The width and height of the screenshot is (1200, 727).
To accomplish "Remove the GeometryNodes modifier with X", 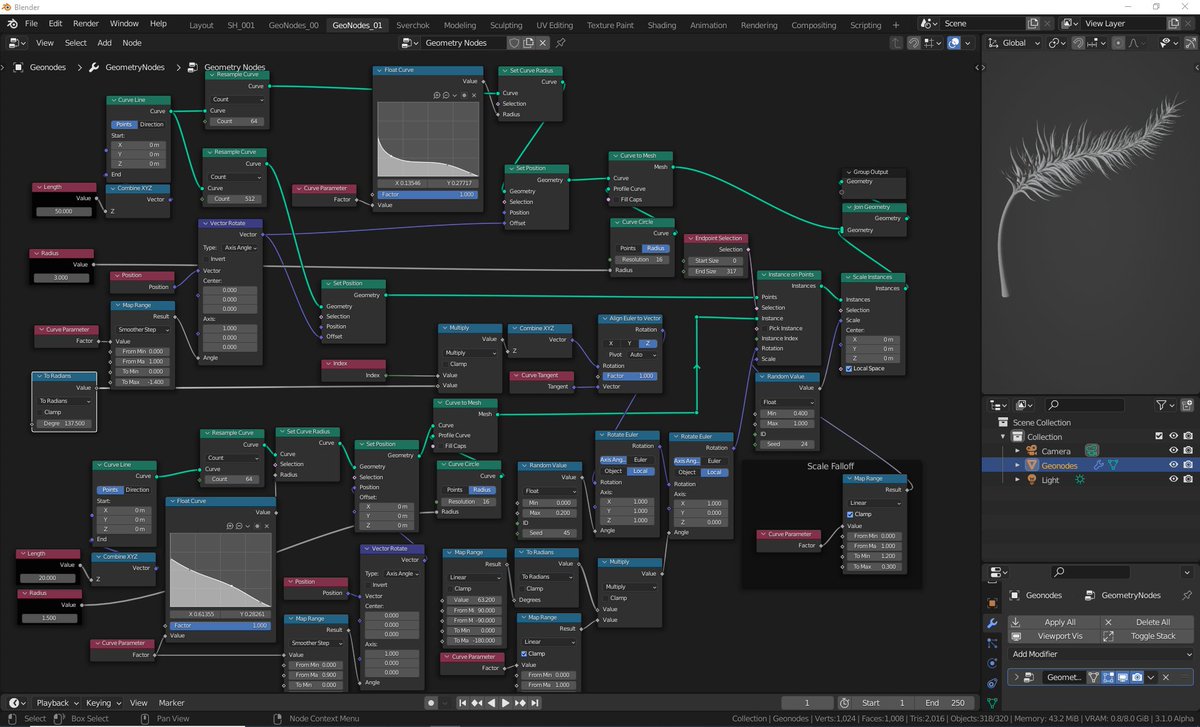I will [x=1165, y=677].
